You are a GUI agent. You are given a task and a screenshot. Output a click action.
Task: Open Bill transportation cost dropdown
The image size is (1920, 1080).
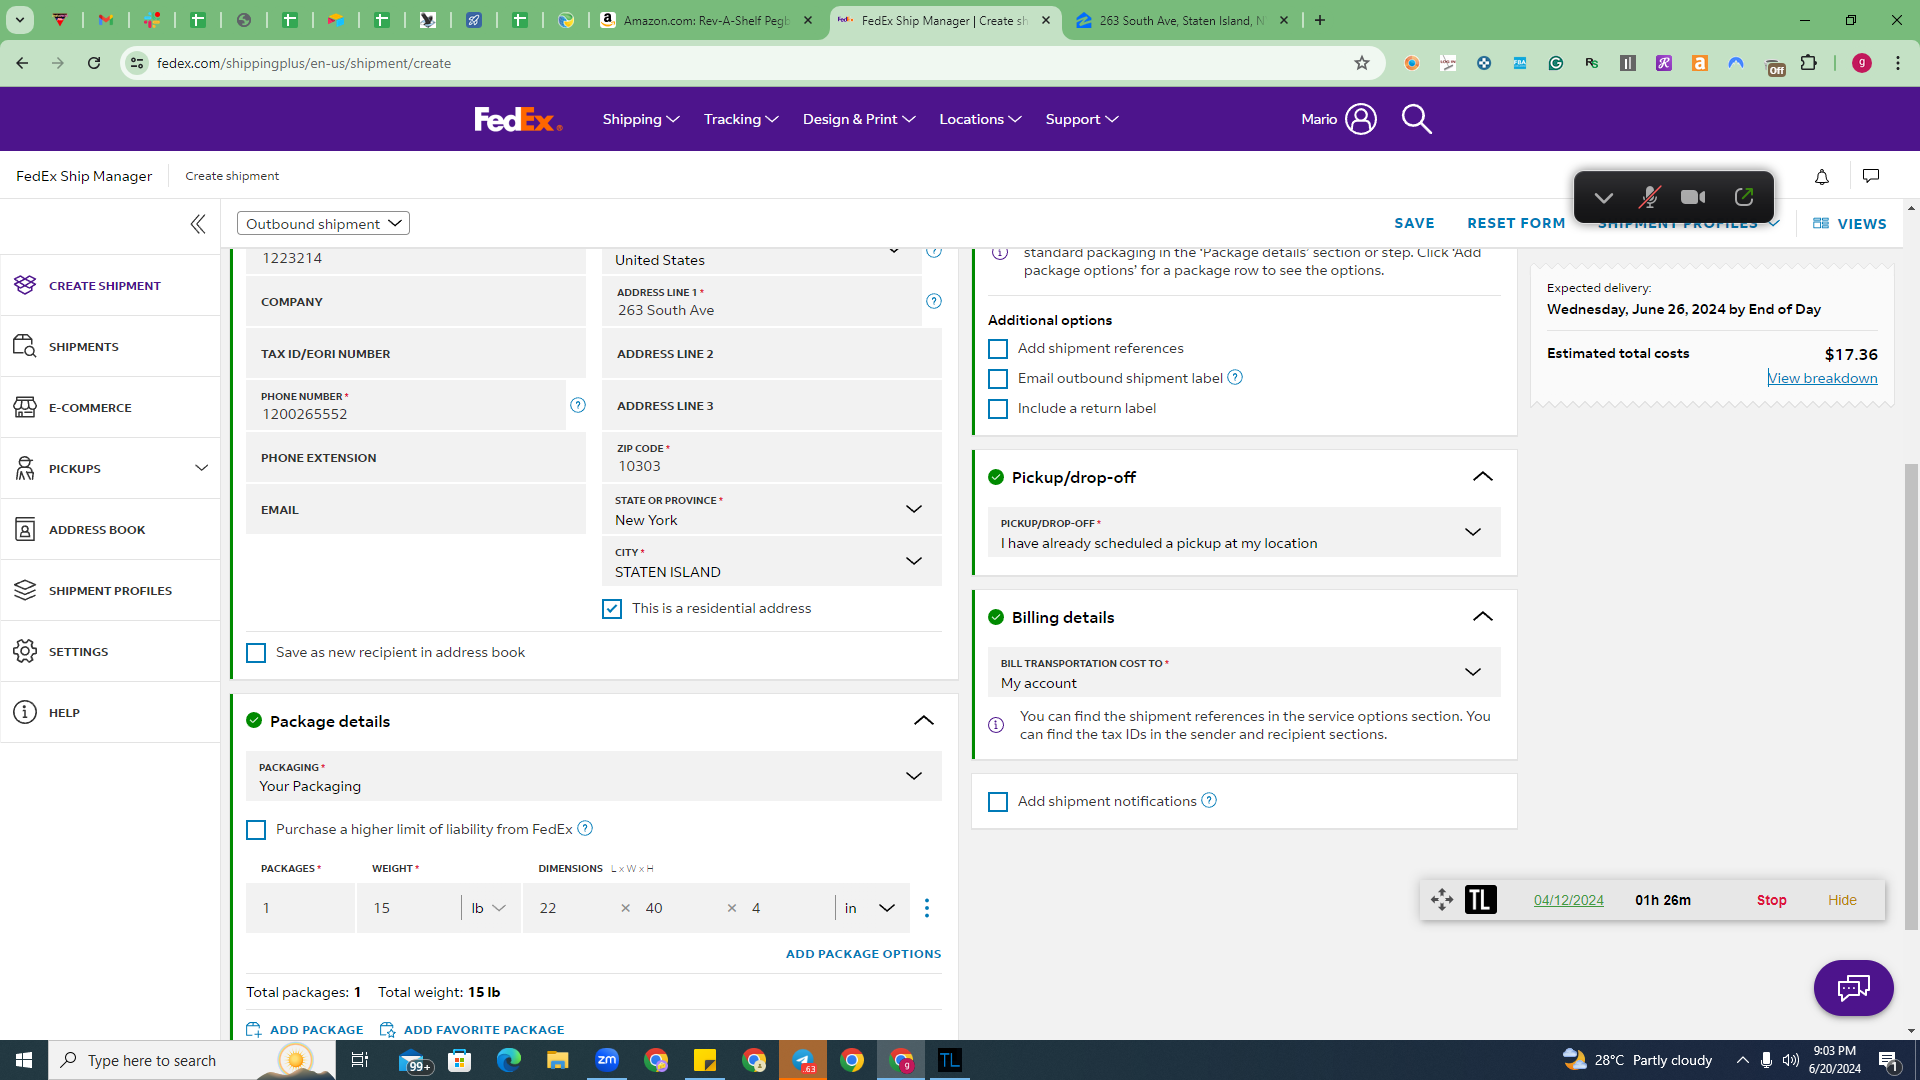[x=1244, y=673]
